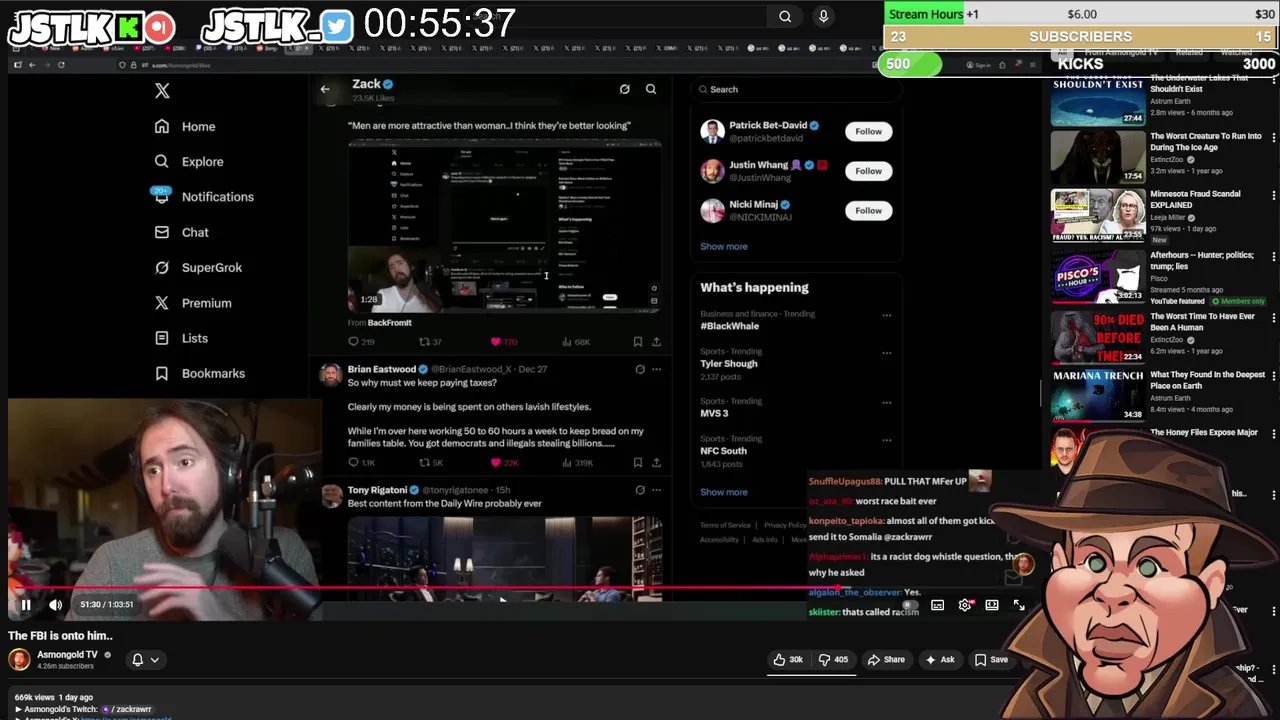1280x720 pixels.
Task: Open Notifications in the X sidebar
Action: coord(203,197)
